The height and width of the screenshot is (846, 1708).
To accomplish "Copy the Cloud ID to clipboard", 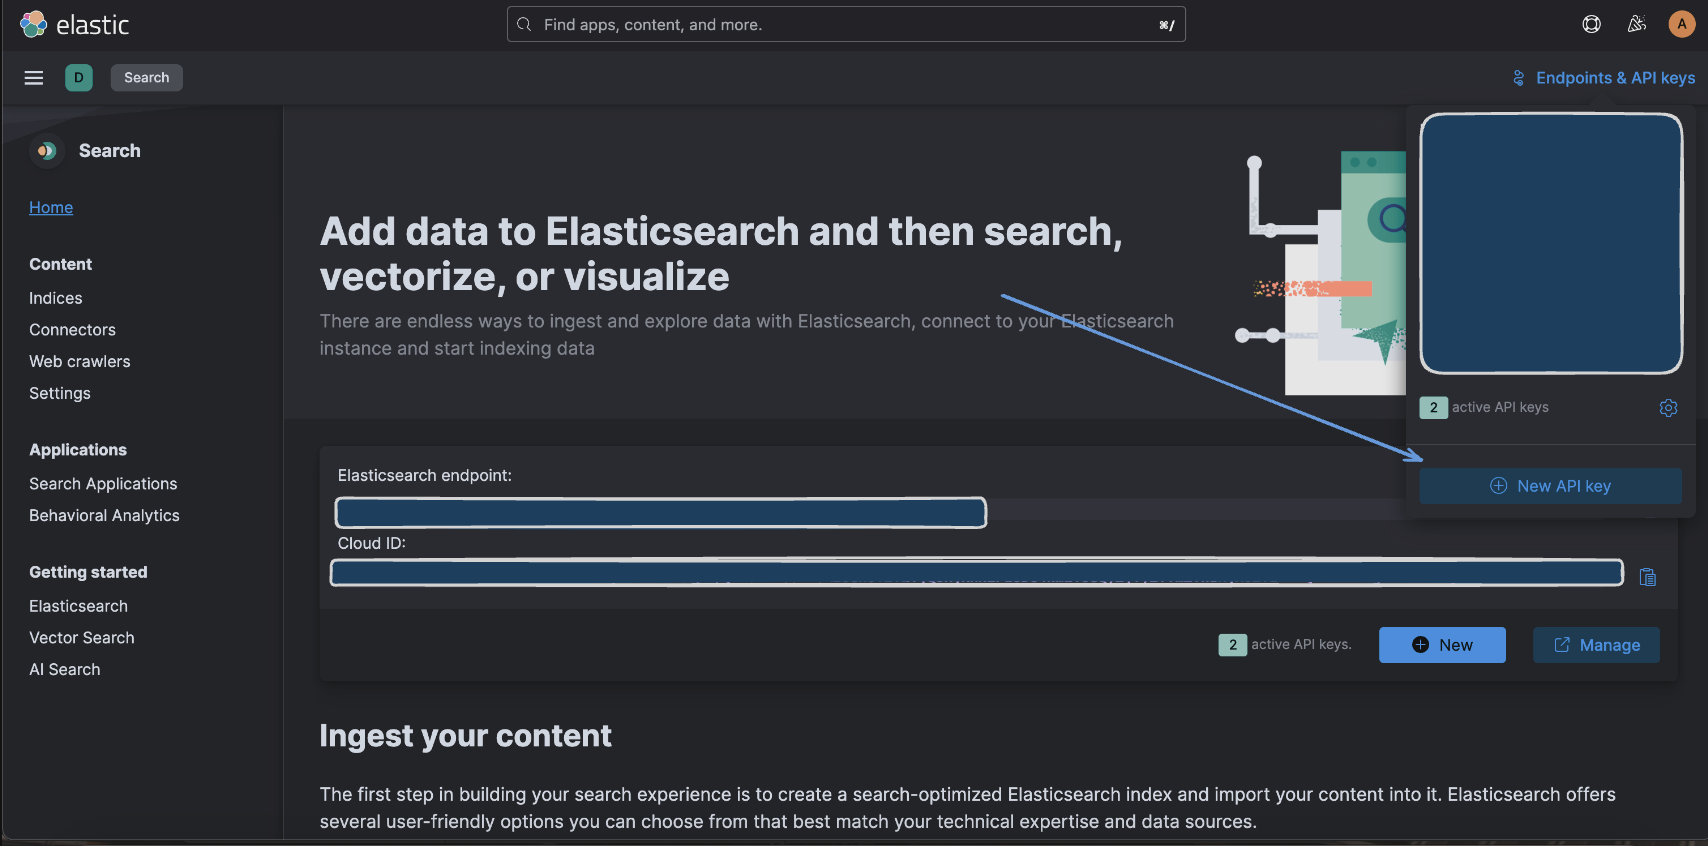I will point(1648,577).
